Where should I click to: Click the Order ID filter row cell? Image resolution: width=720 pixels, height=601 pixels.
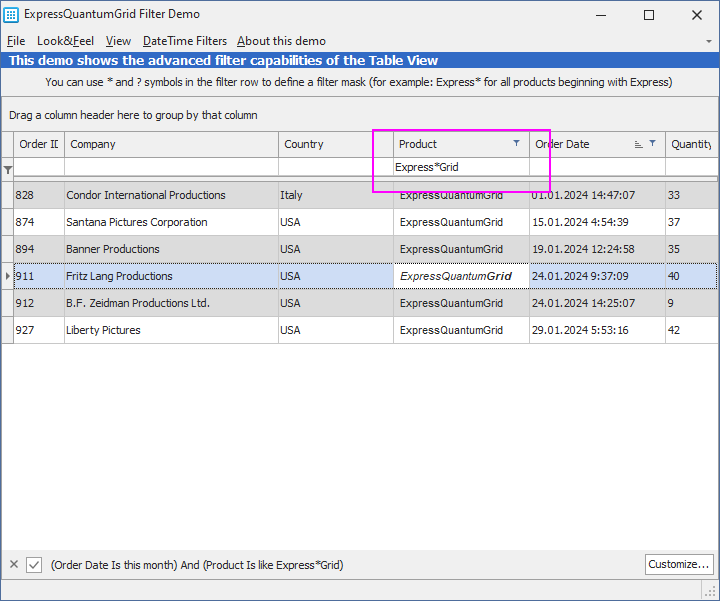point(39,167)
